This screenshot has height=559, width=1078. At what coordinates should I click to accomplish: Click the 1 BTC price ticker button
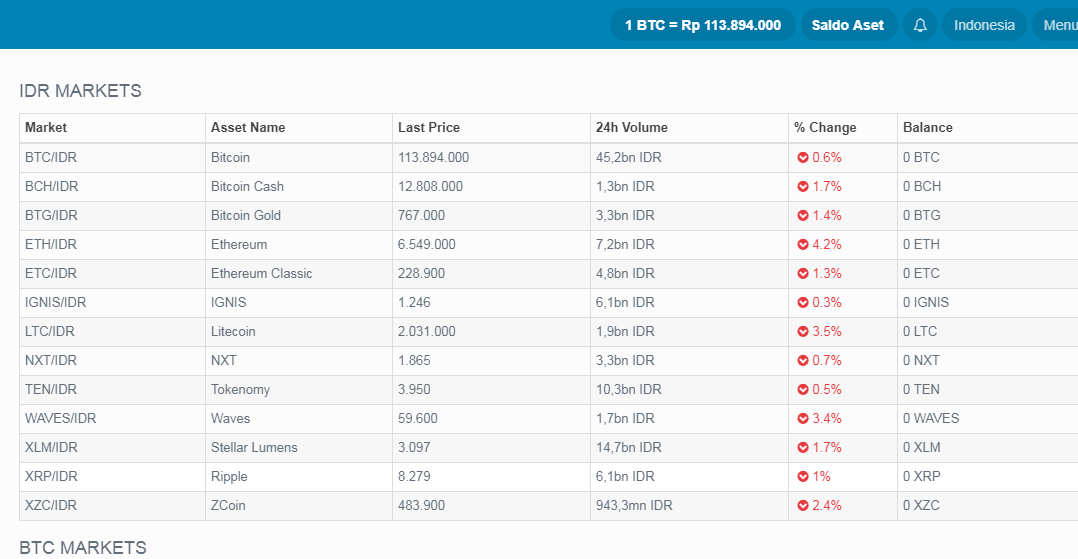pyautogui.click(x=702, y=25)
